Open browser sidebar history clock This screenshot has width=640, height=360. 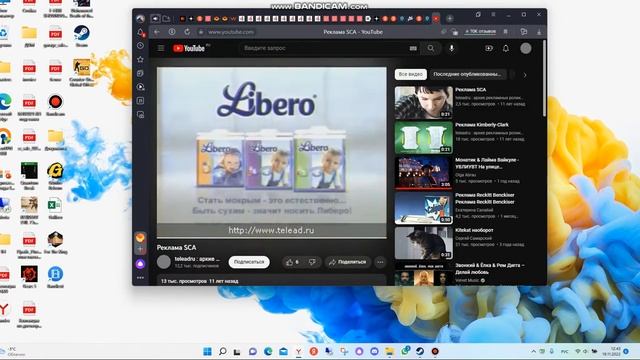click(140, 46)
